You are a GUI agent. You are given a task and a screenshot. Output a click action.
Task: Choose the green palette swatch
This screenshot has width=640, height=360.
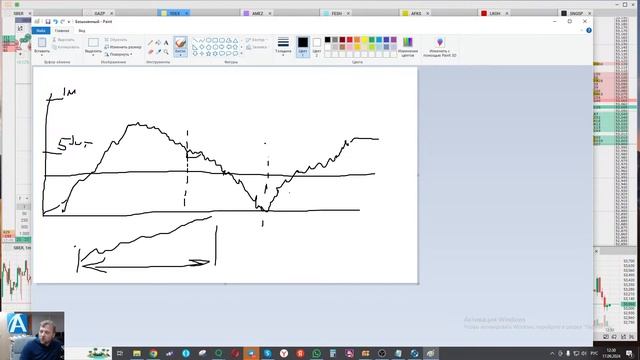[371, 40]
